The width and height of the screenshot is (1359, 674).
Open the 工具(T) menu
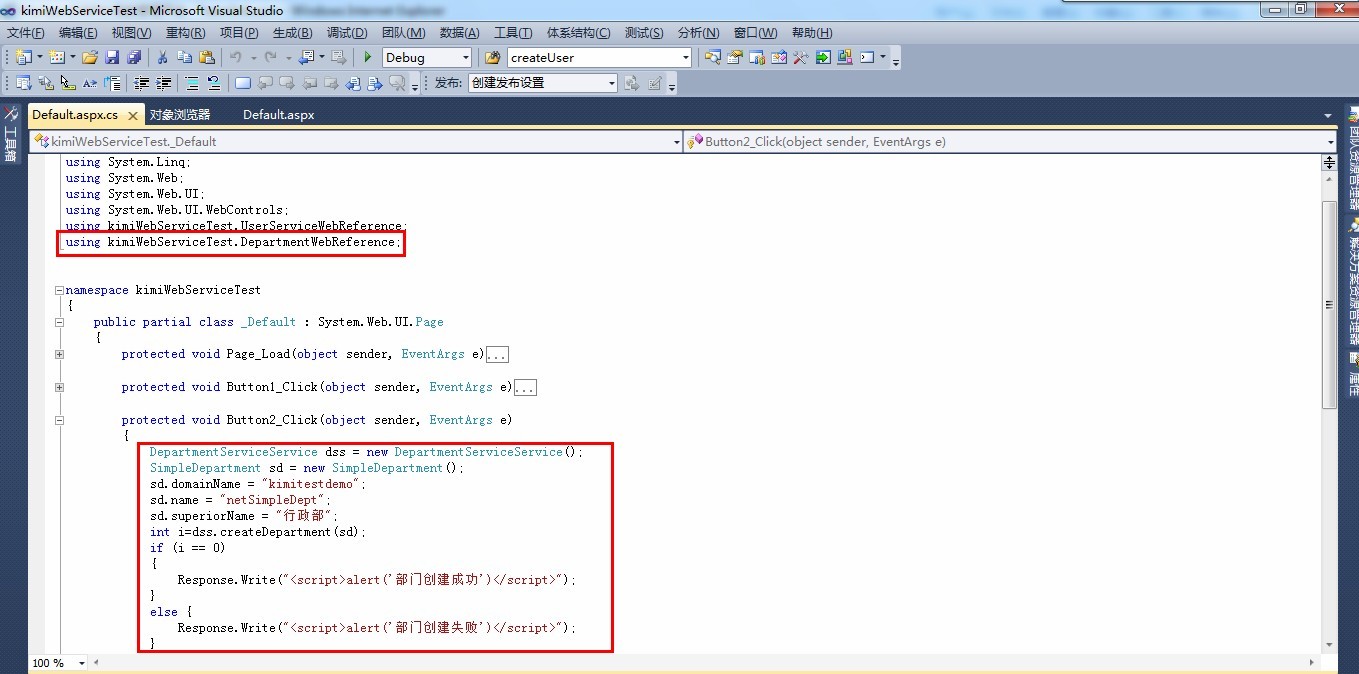coord(513,33)
